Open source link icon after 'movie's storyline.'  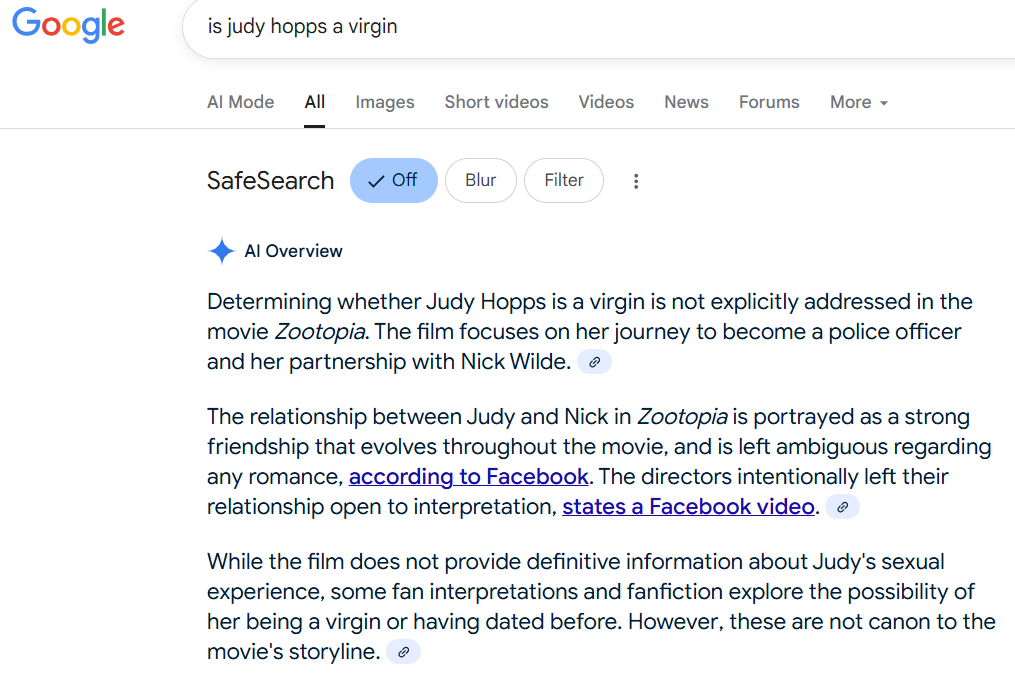pos(403,652)
